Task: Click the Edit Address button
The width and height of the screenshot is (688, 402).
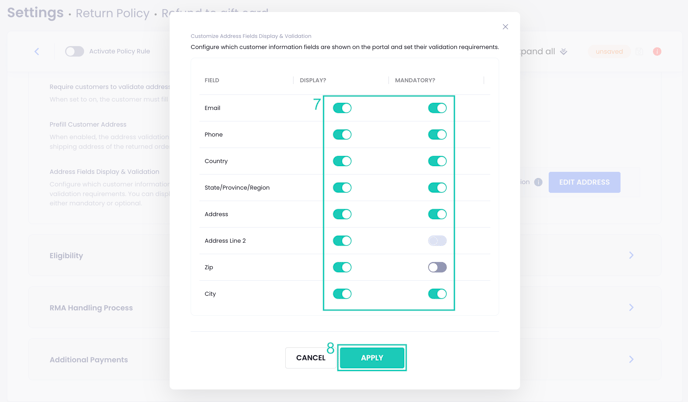Action: point(584,182)
